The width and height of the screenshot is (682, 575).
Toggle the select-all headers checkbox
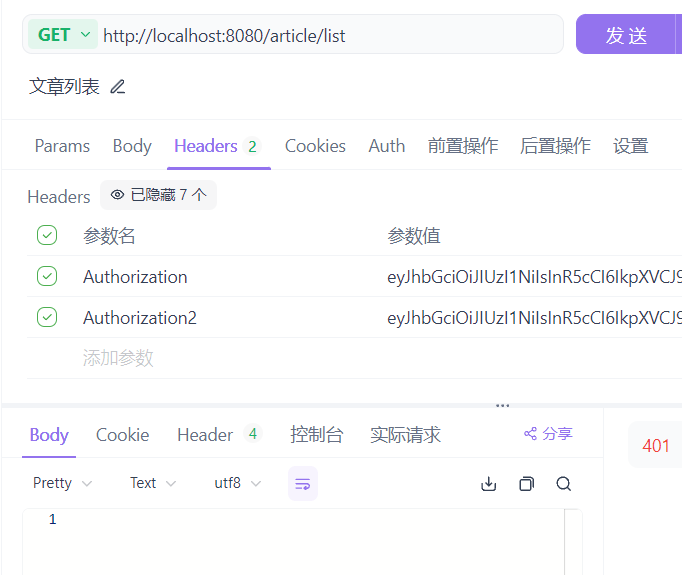(47, 235)
